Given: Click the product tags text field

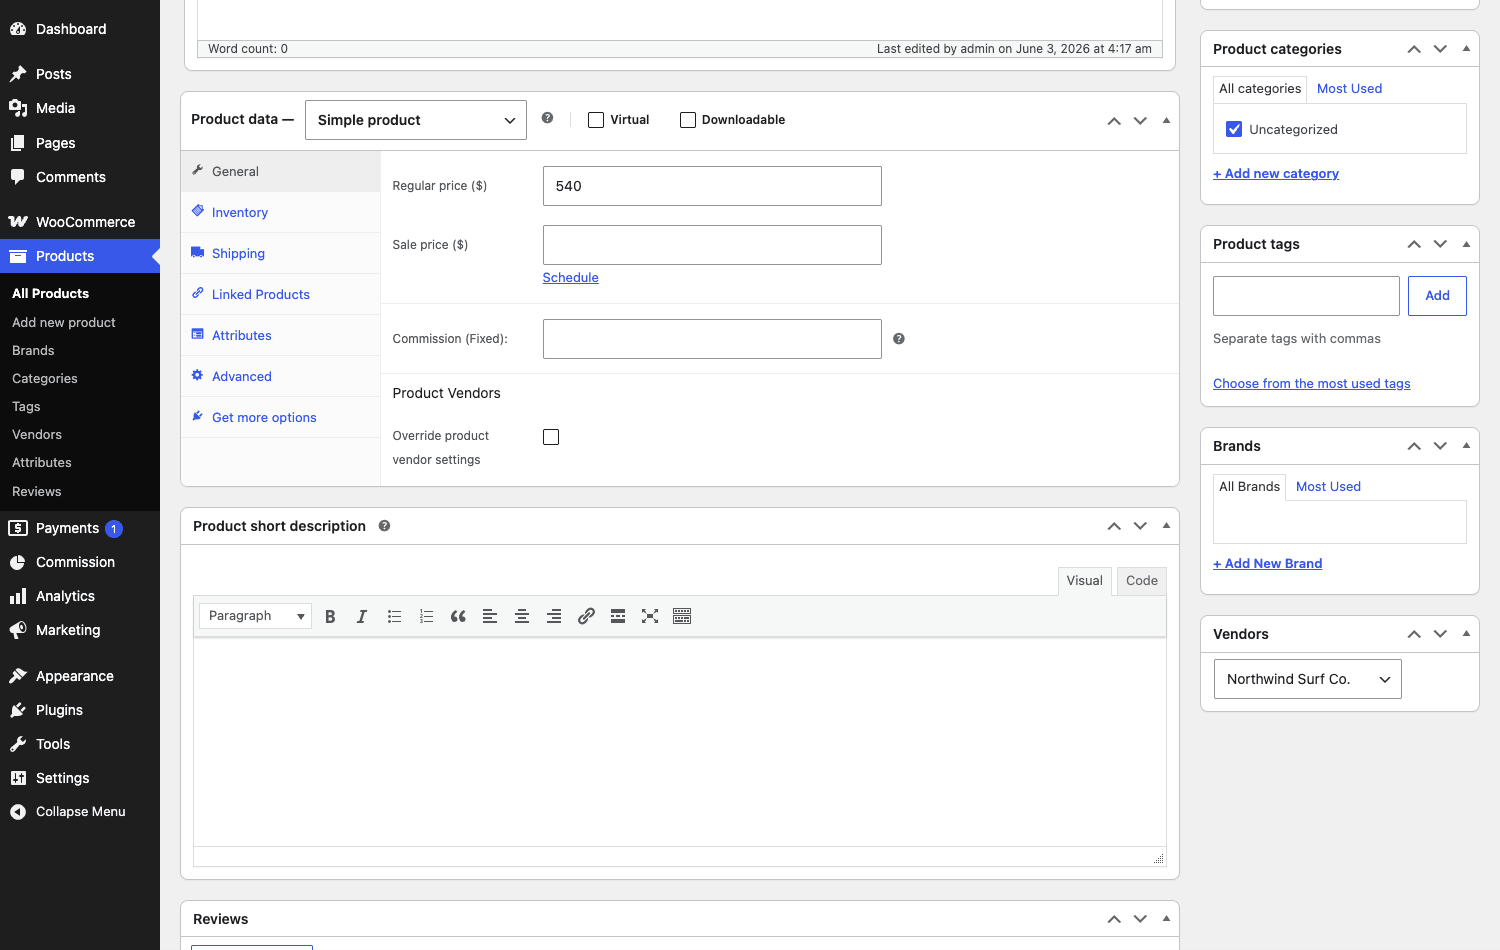Looking at the screenshot, I should pyautogui.click(x=1306, y=296).
